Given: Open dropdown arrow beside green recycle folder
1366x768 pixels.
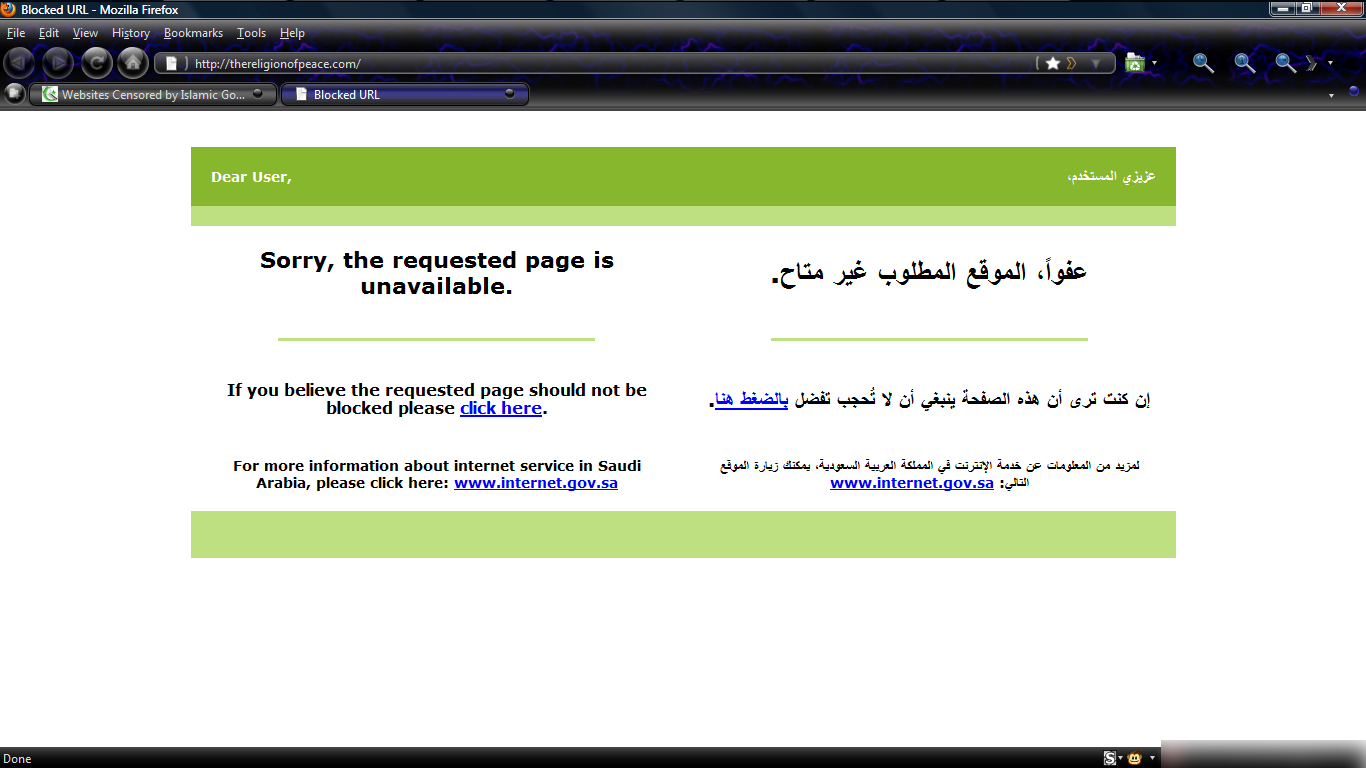Looking at the screenshot, I should [x=1154, y=63].
